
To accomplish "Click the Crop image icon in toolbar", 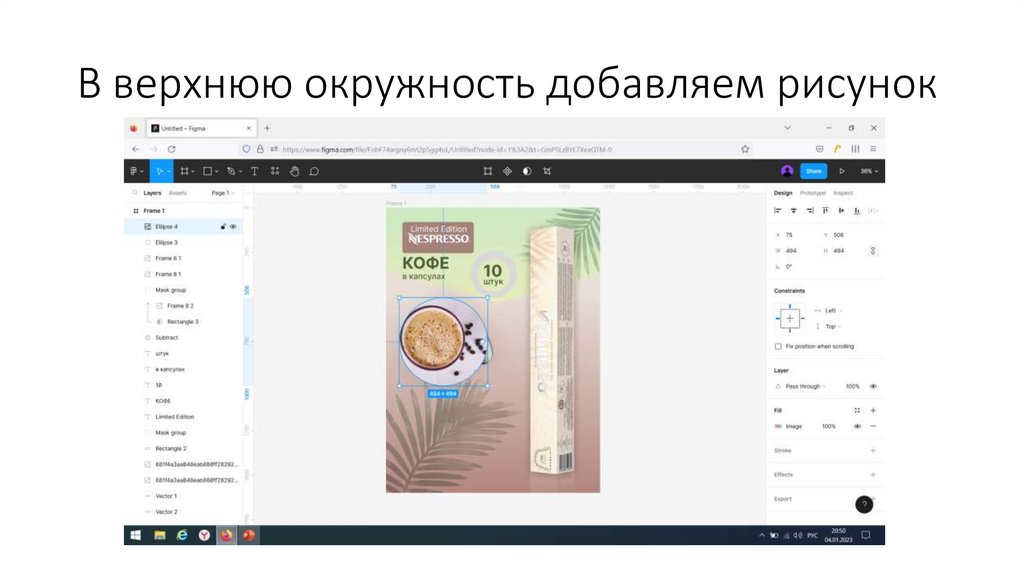I will point(547,171).
